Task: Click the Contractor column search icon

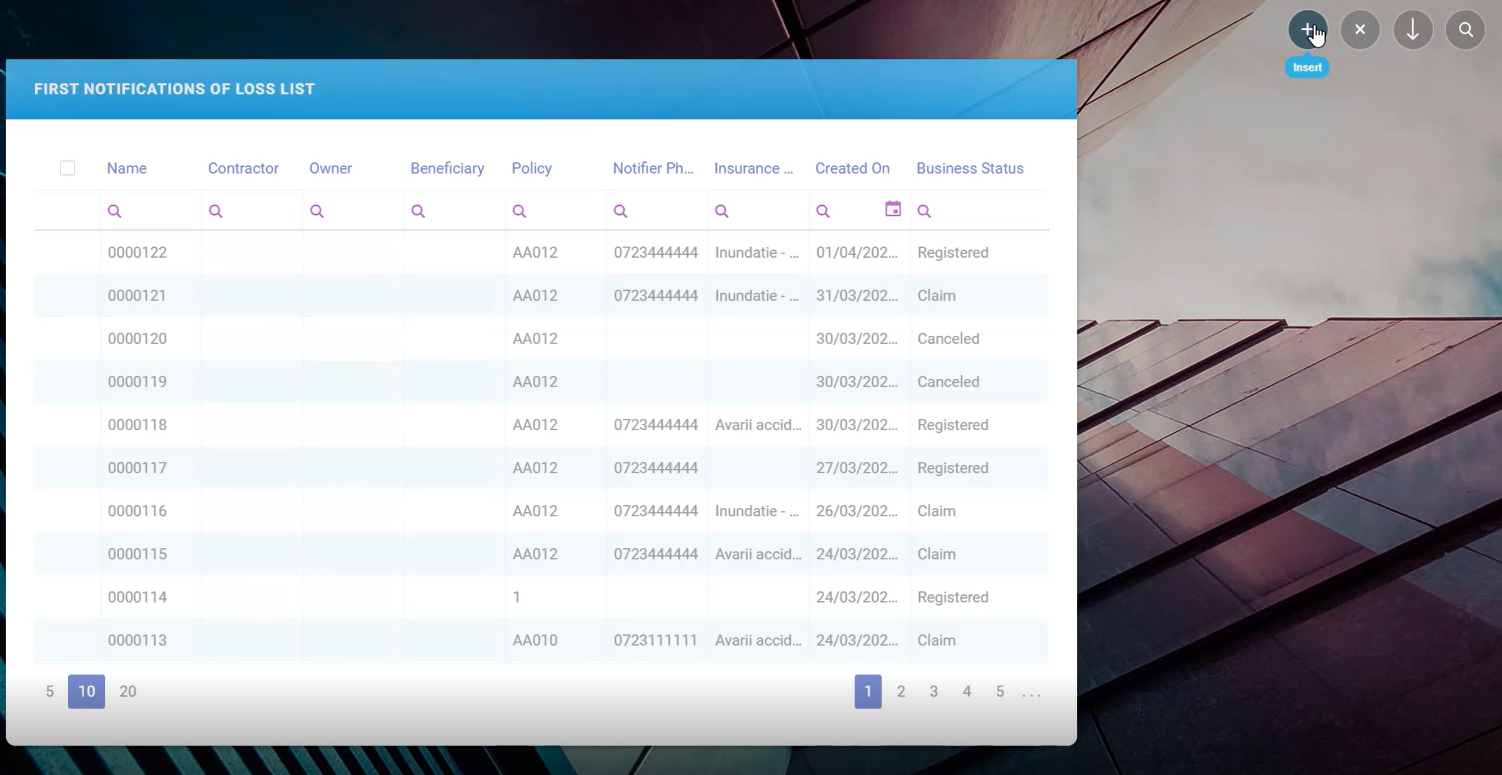Action: pyautogui.click(x=216, y=211)
